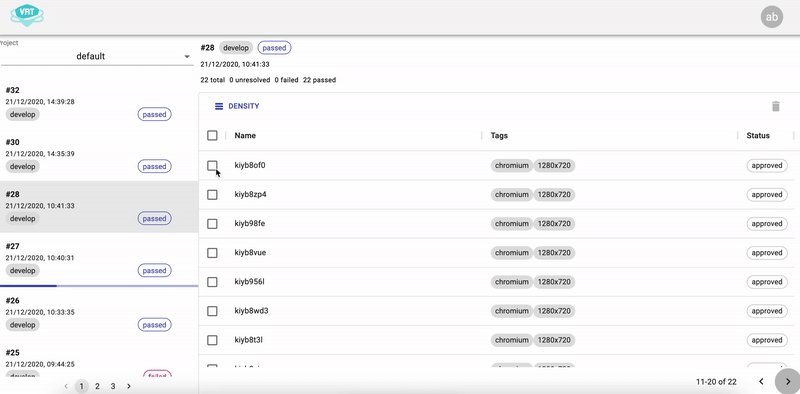Toggle the select-all checkbox in header
800x394 pixels.
click(x=212, y=135)
